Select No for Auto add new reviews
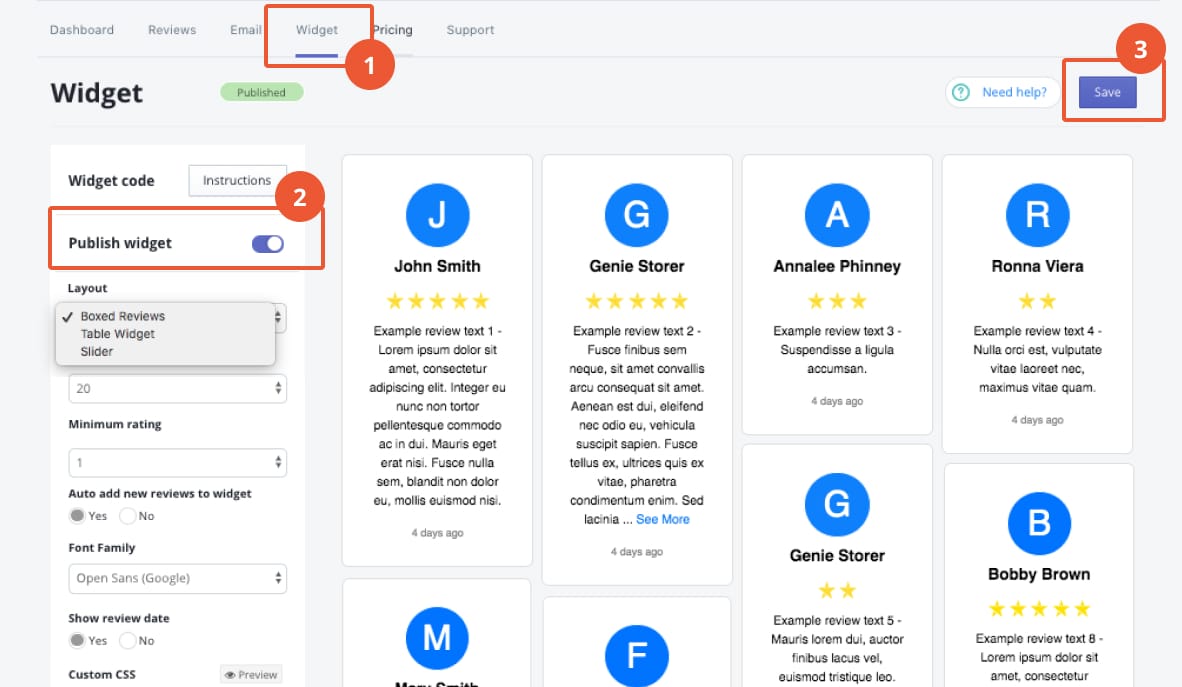This screenshot has width=1182, height=687. (127, 516)
